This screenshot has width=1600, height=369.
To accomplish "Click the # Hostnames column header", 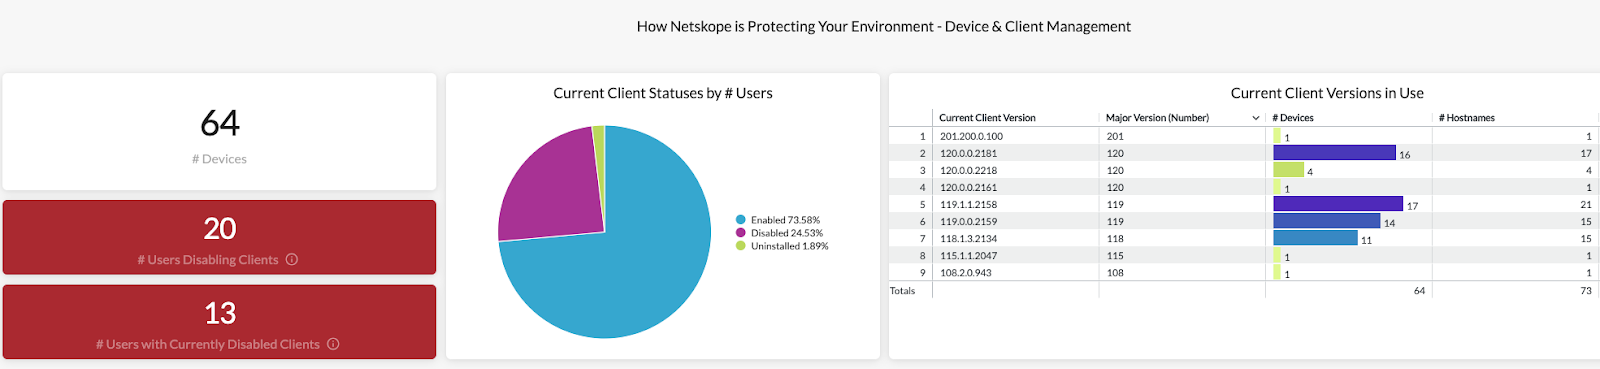I will click(x=1466, y=118).
